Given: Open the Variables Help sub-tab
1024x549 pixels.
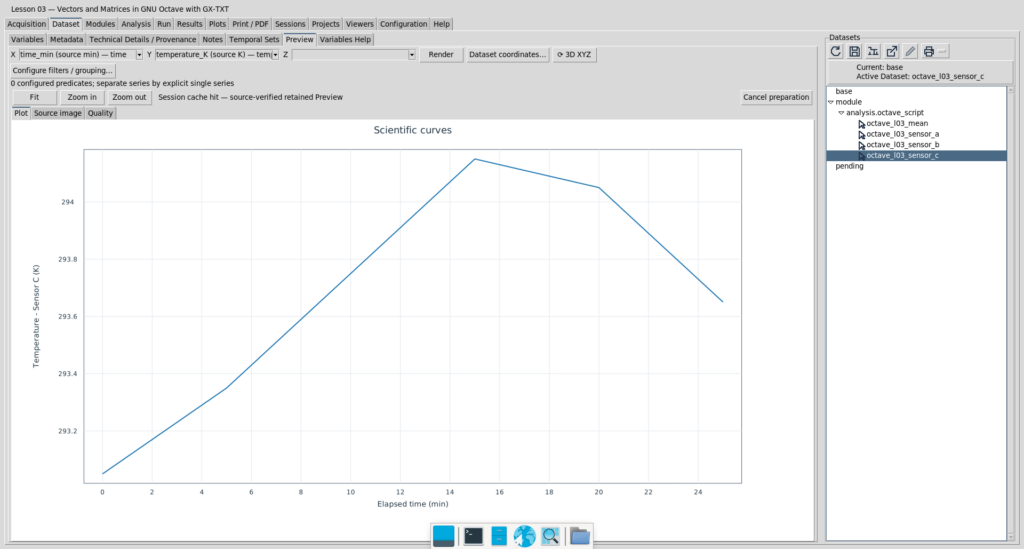Looking at the screenshot, I should [x=345, y=40].
